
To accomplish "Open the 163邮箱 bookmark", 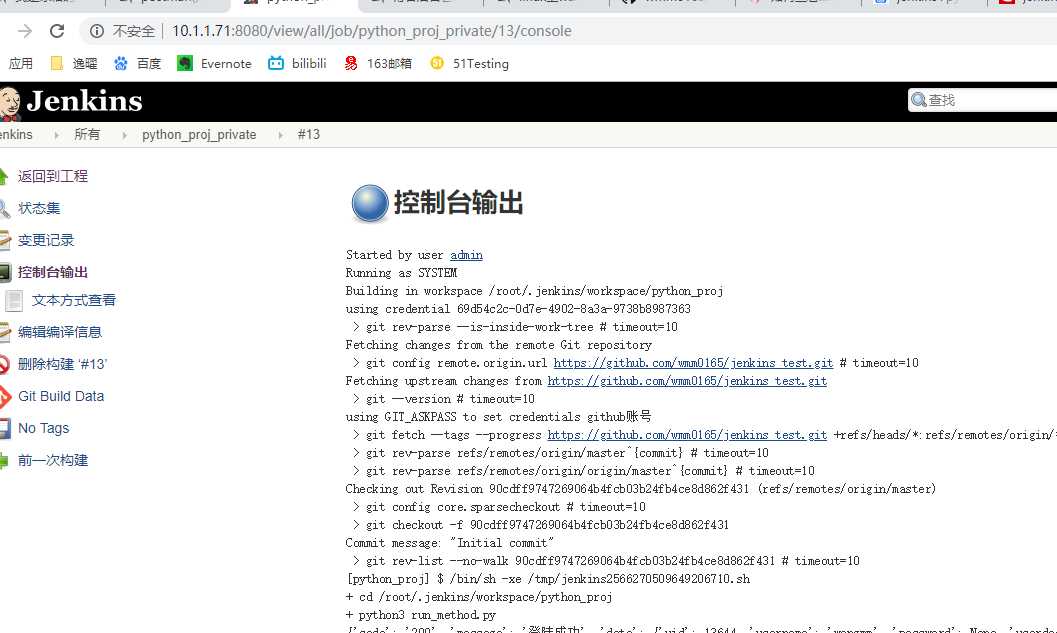I will pos(378,63).
